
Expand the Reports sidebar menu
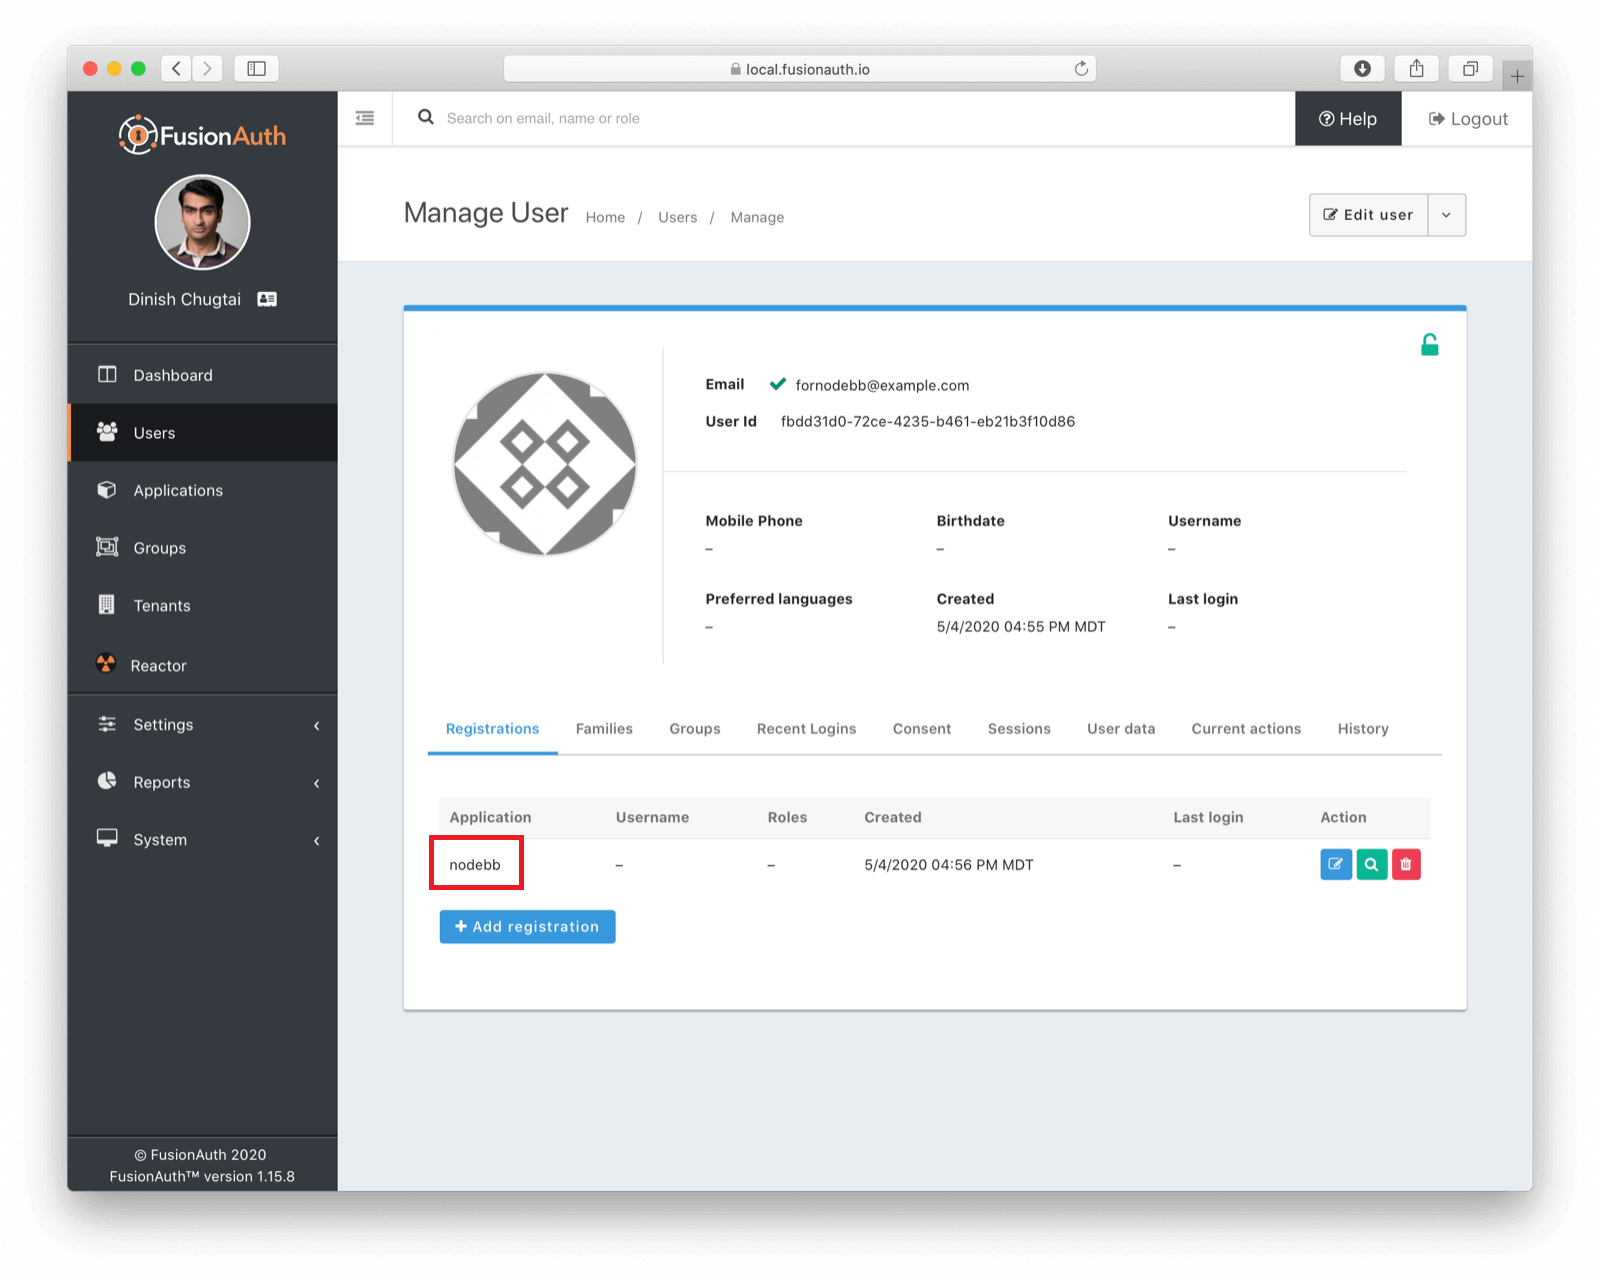coord(202,782)
